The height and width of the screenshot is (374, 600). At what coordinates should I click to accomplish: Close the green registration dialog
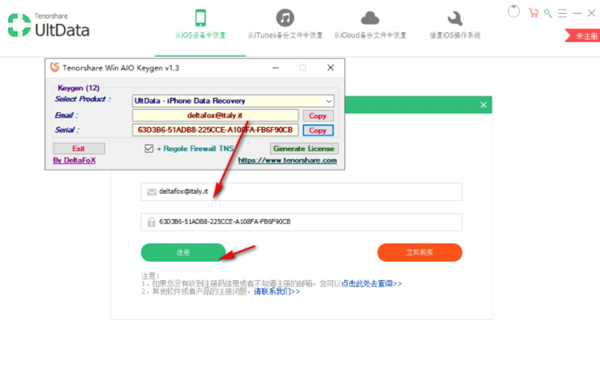(483, 105)
